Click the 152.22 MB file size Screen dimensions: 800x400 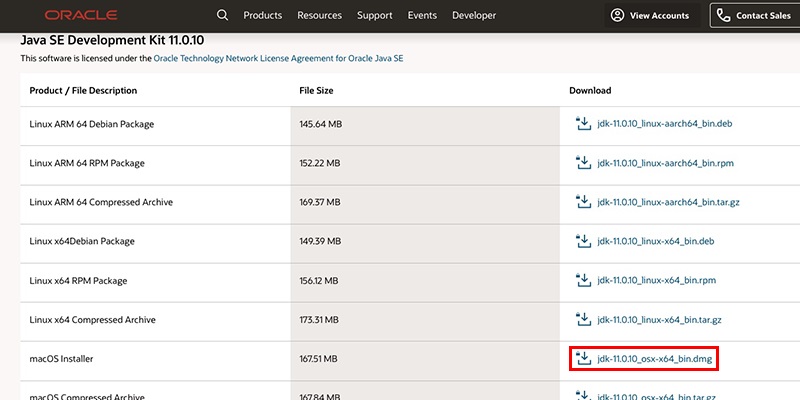320,163
